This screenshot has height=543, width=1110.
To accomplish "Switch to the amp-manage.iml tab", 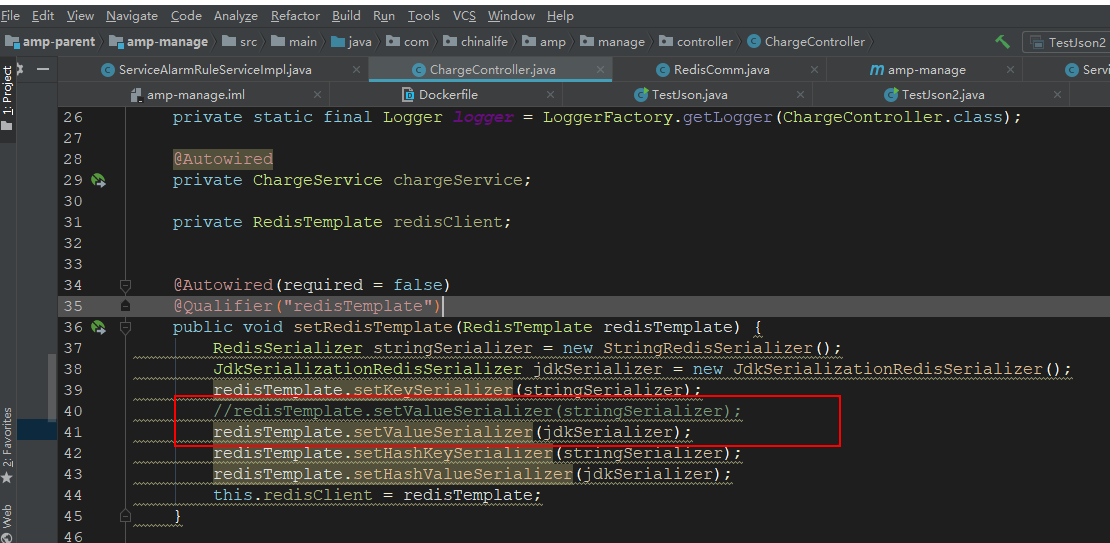I will pyautogui.click(x=188, y=94).
